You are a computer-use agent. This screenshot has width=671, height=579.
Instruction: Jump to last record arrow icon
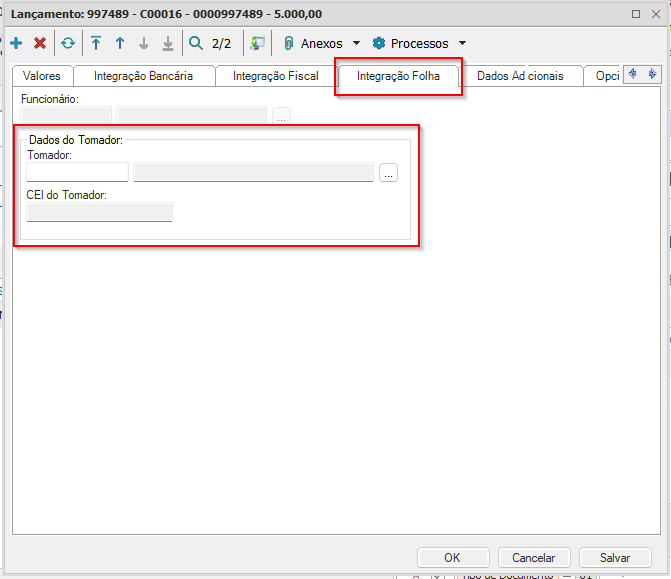(168, 43)
